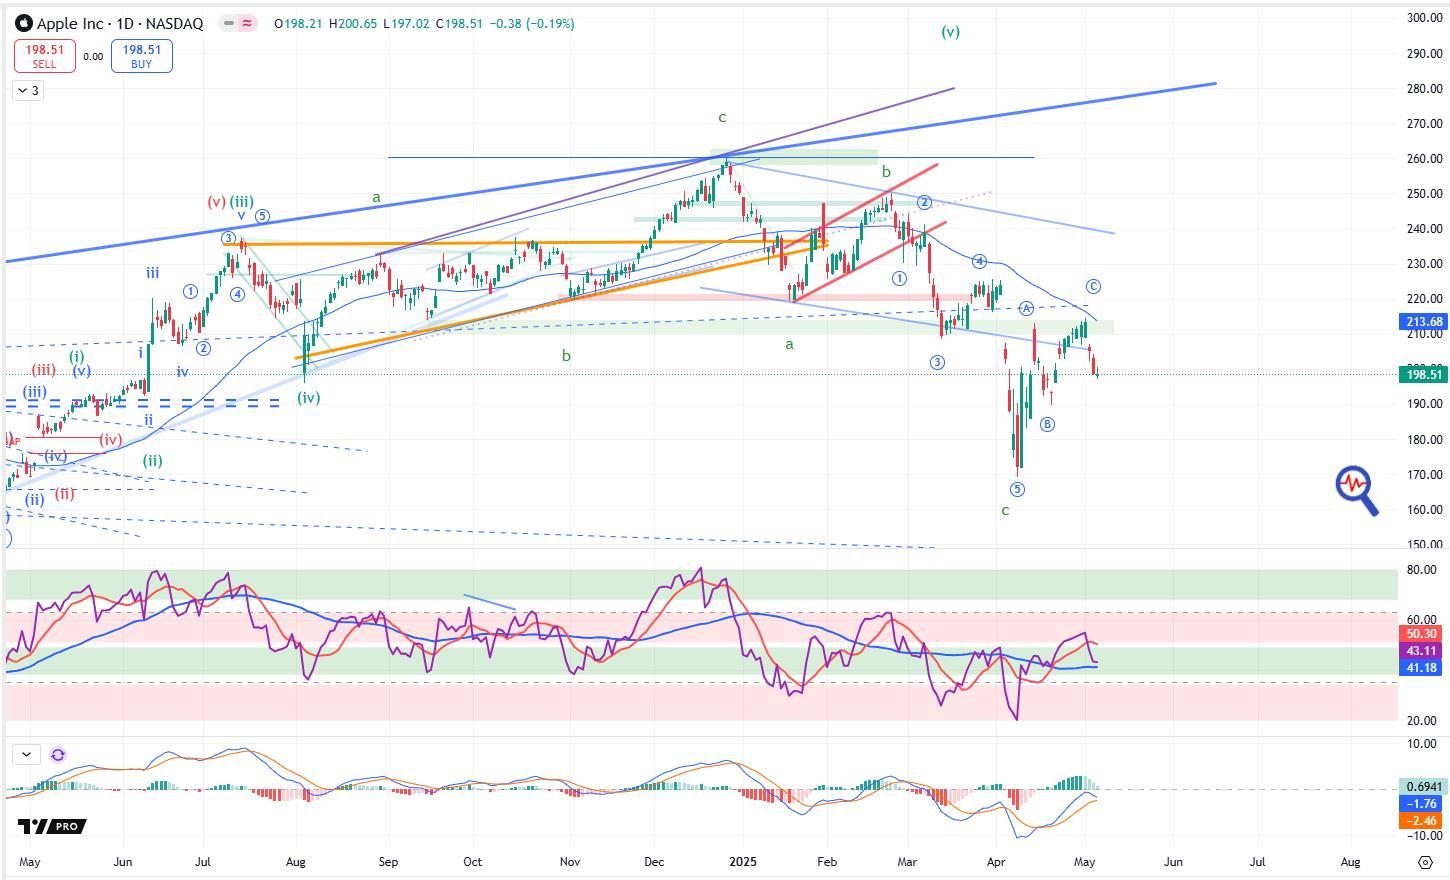Viewport: 1450px width, 880px height.
Task: Click the green 0.6941 MACD histogram label
Action: (1421, 787)
